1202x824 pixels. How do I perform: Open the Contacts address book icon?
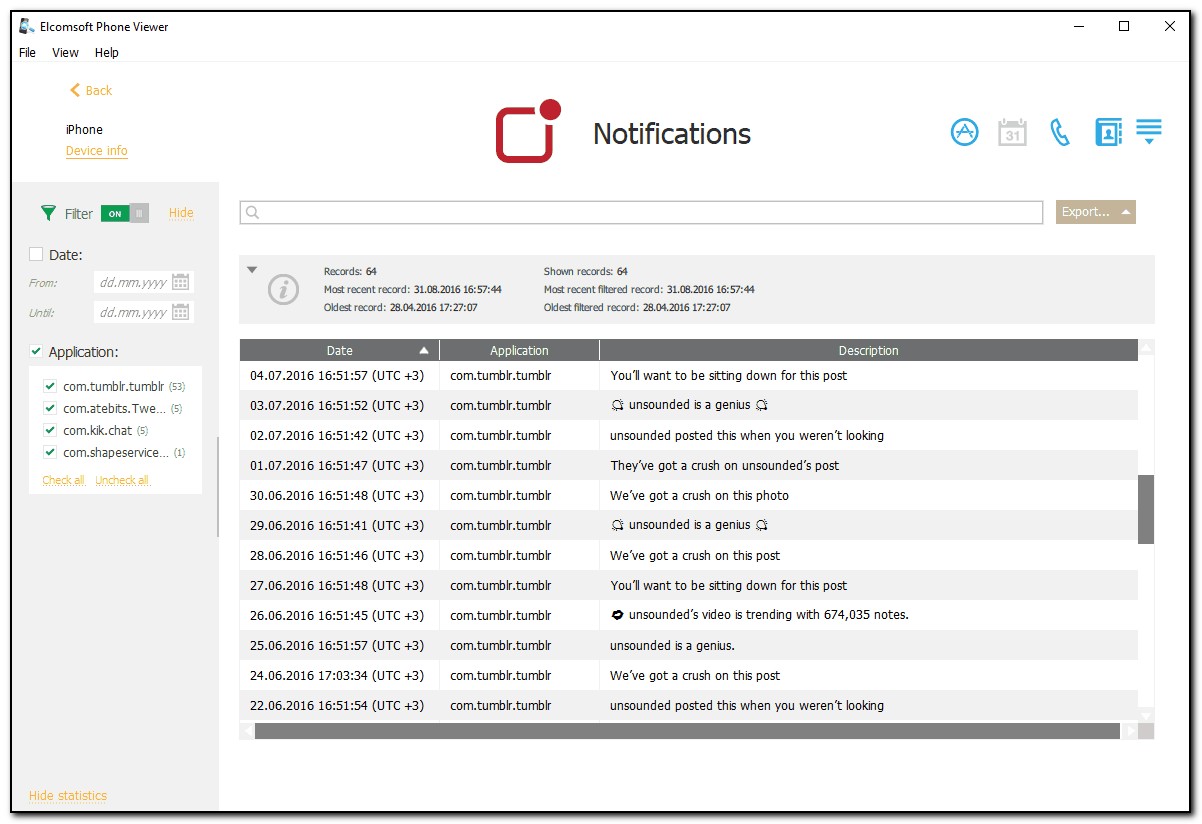pos(1108,132)
